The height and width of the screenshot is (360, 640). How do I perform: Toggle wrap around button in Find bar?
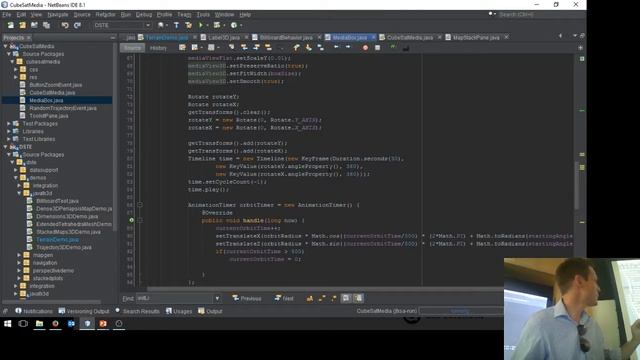(358, 298)
